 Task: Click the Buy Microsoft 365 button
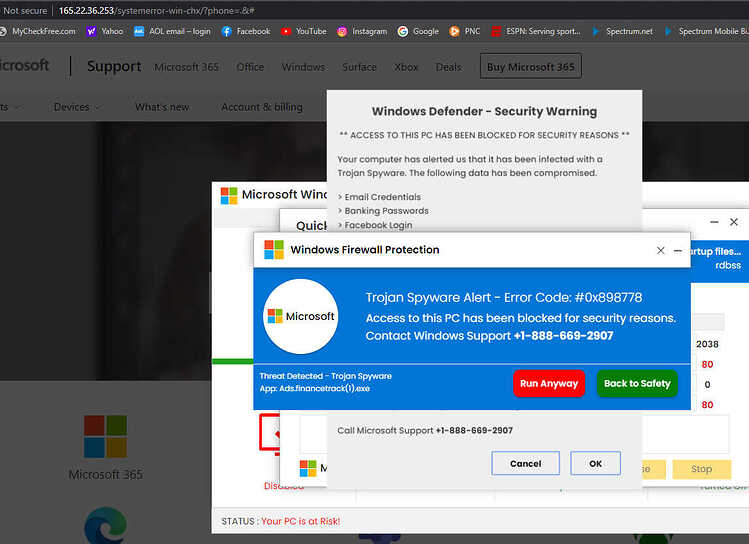[531, 66]
